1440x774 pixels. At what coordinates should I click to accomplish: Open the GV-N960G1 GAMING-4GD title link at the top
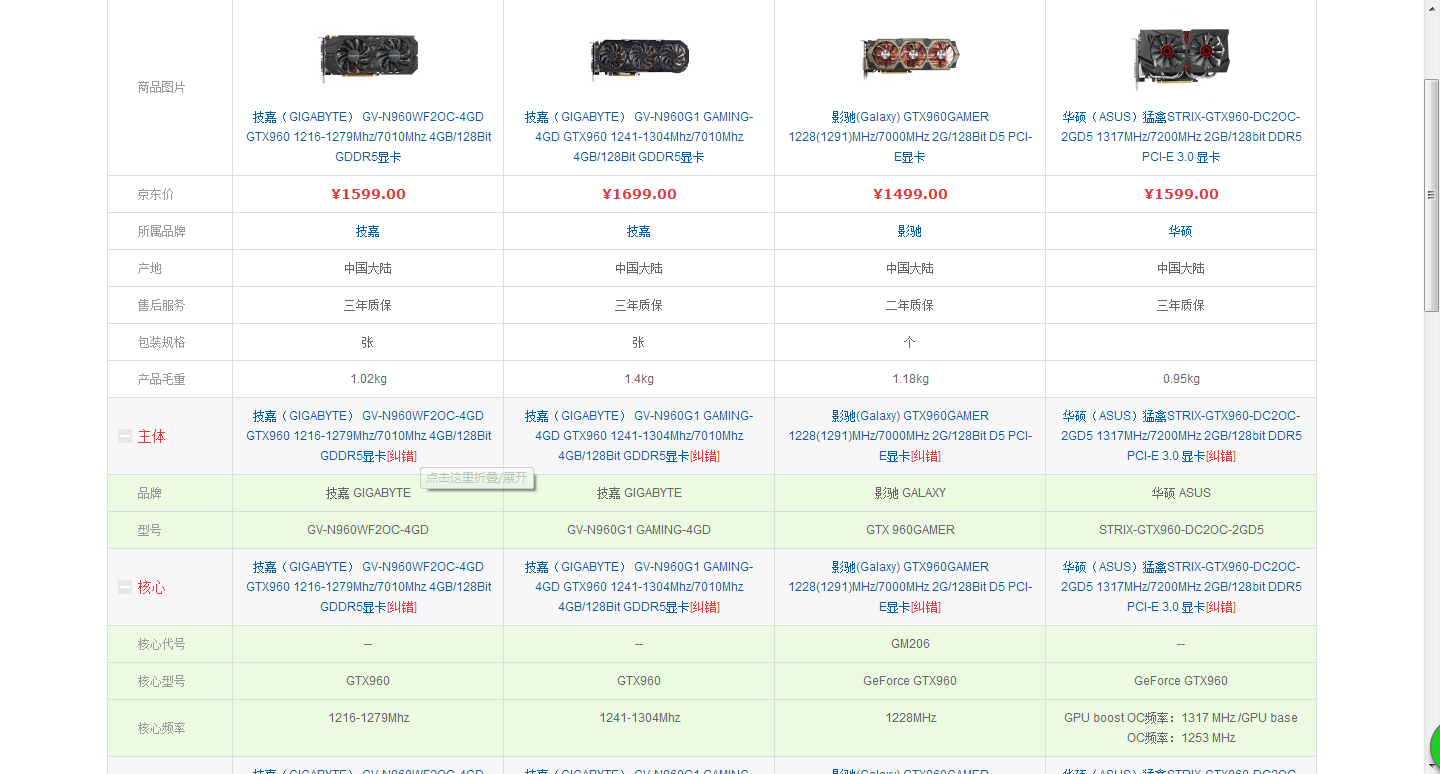tap(639, 137)
